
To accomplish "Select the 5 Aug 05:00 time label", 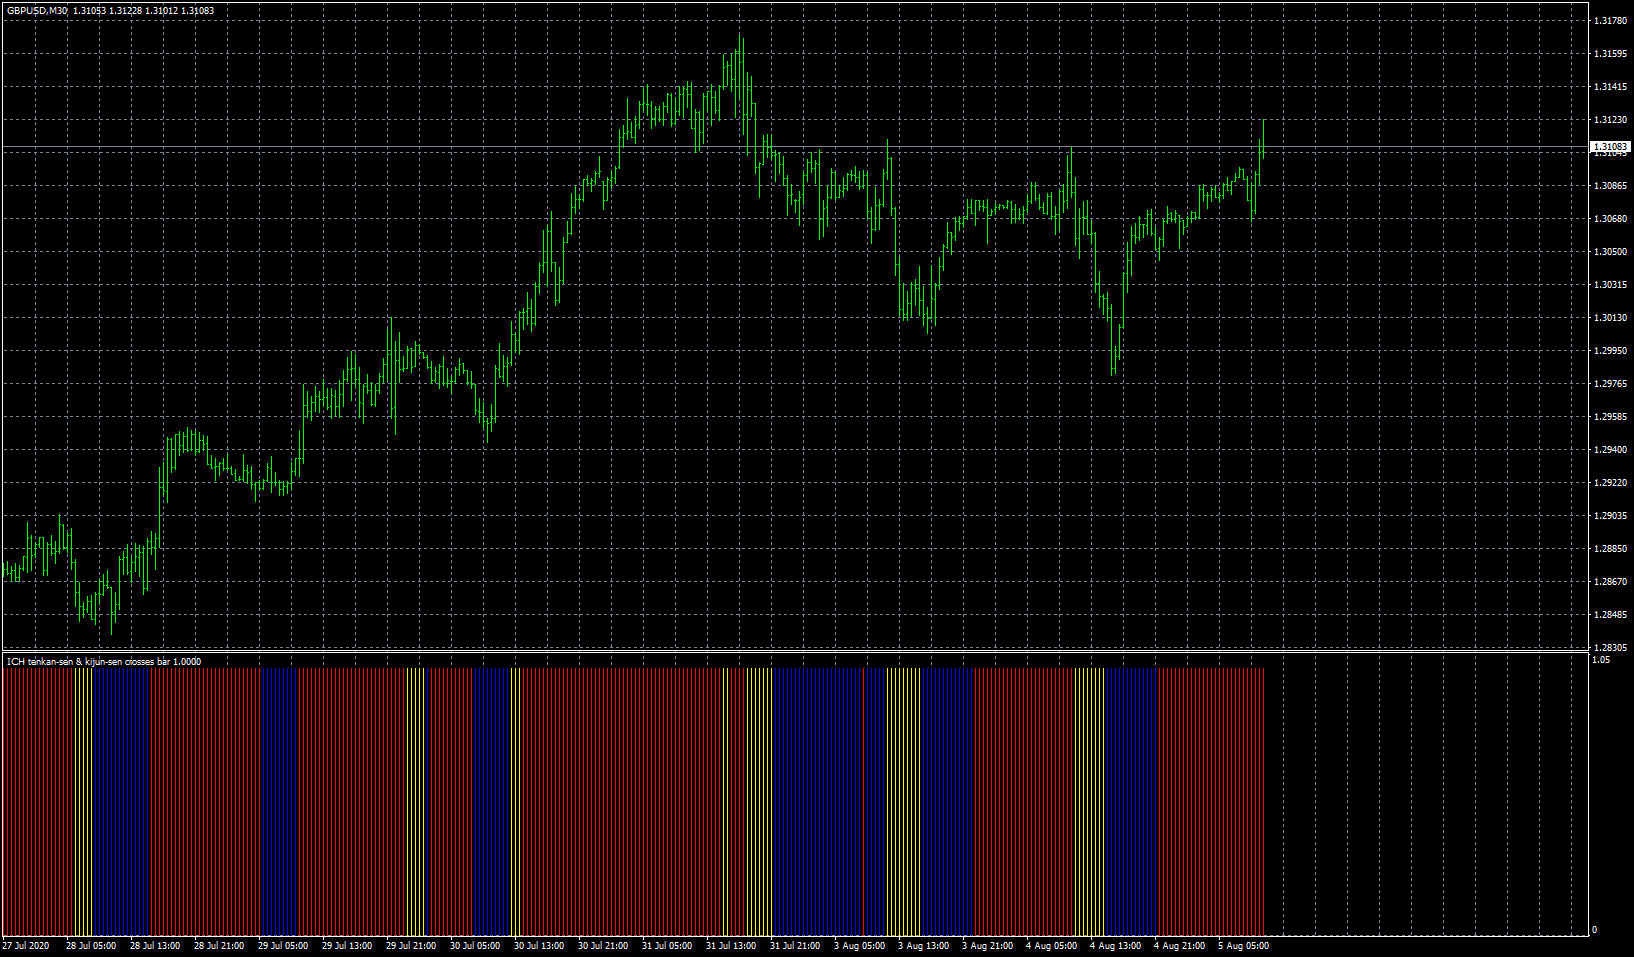I will (x=1243, y=946).
